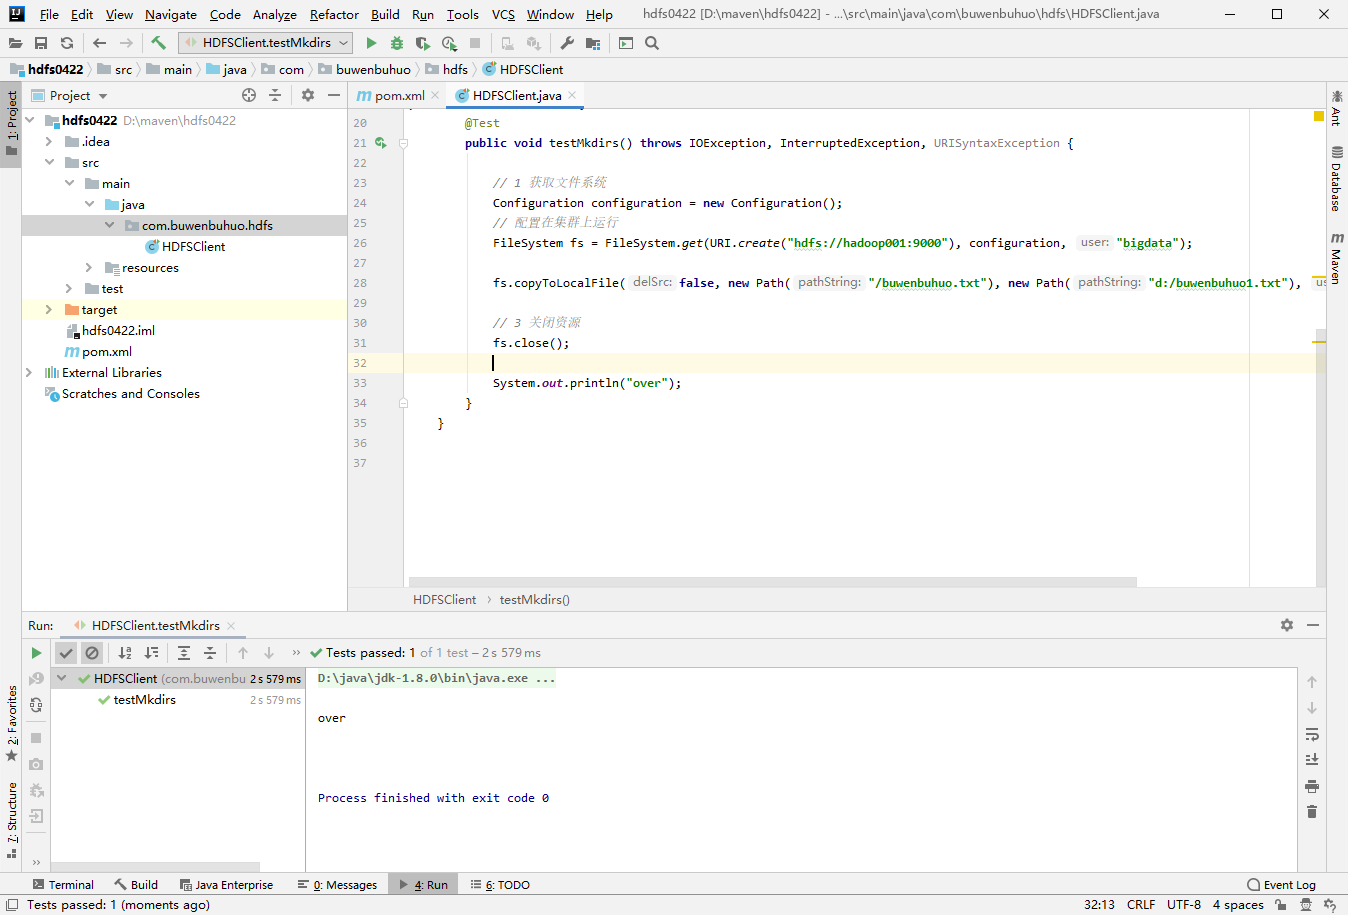Screen dimensions: 1348x915
Task: Run HDFSClient.testMkdirs with green play icon
Action: click(x=371, y=43)
